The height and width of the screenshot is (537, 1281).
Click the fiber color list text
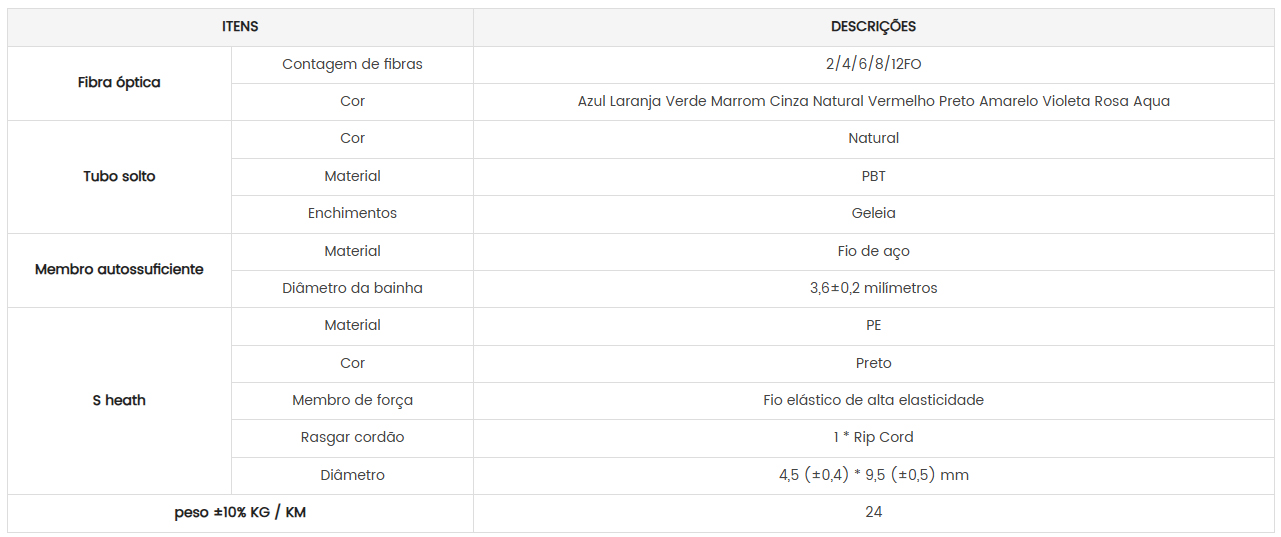click(x=873, y=101)
